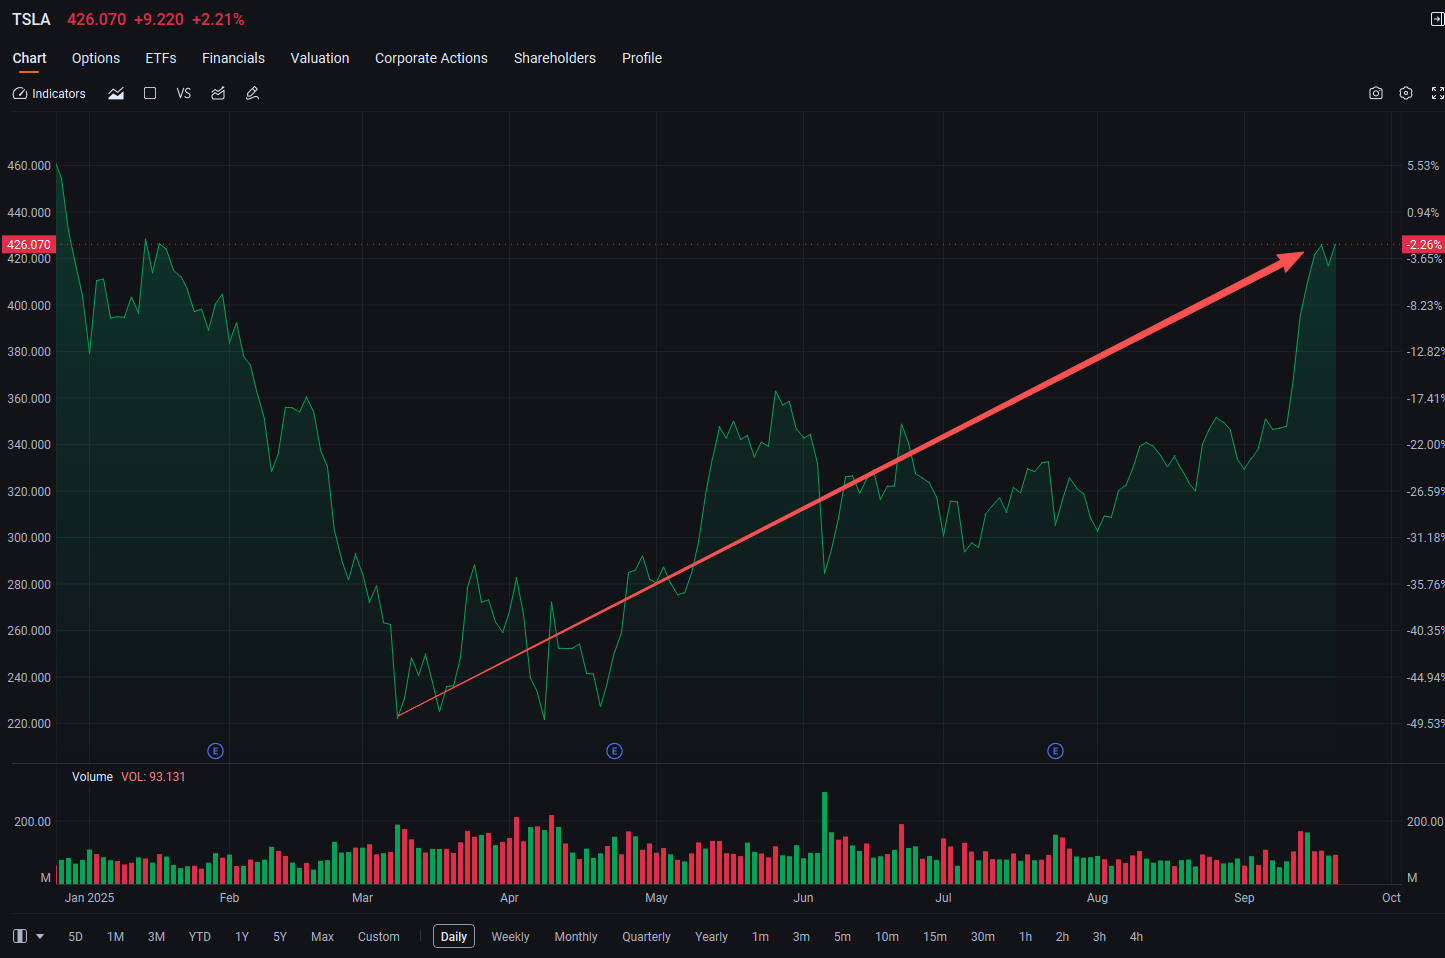Open the ETFs tab

161,58
